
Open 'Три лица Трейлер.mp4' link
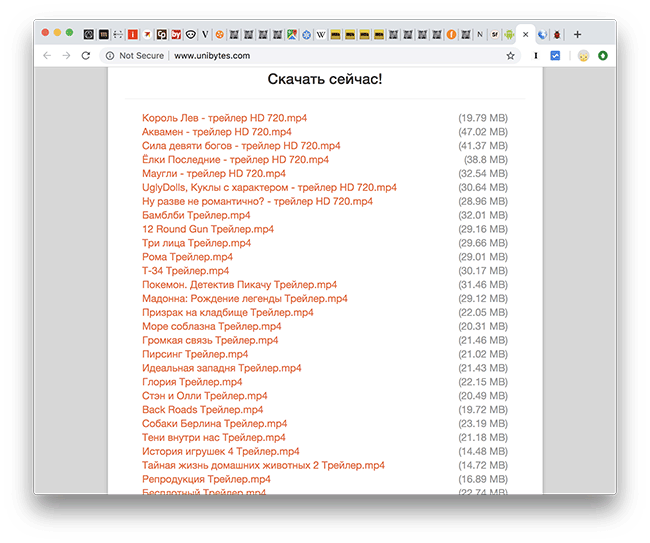pos(196,243)
